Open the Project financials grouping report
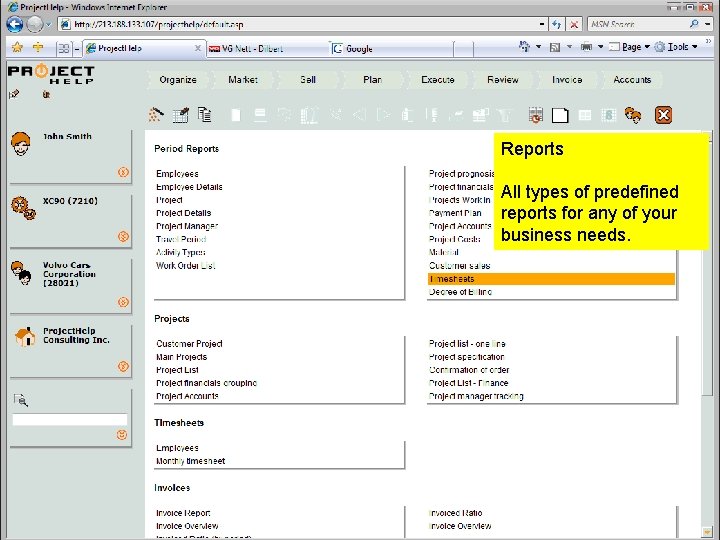Image resolution: width=720 pixels, height=540 pixels. tap(206, 383)
